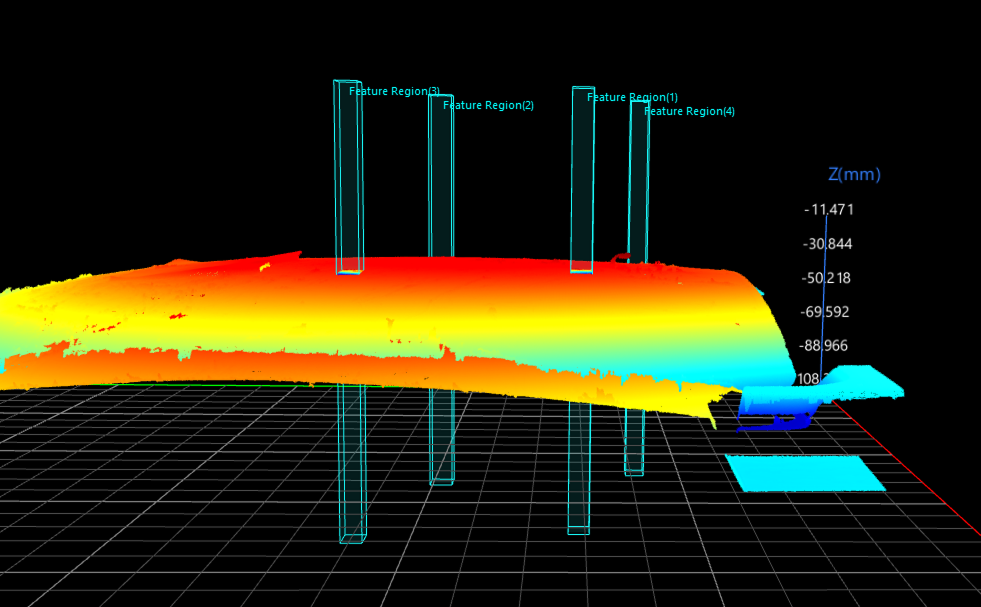Click the -50.218 Z-axis tick value
The height and width of the screenshot is (607, 981).
click(829, 278)
